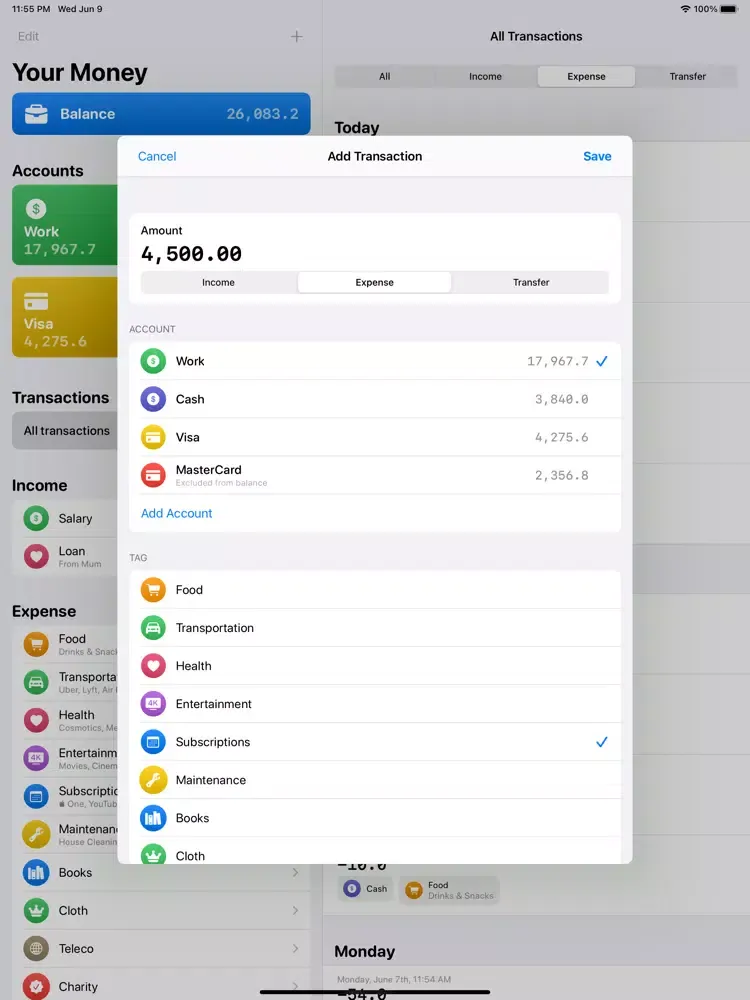Click the Balance briefcase icon

tap(36, 114)
